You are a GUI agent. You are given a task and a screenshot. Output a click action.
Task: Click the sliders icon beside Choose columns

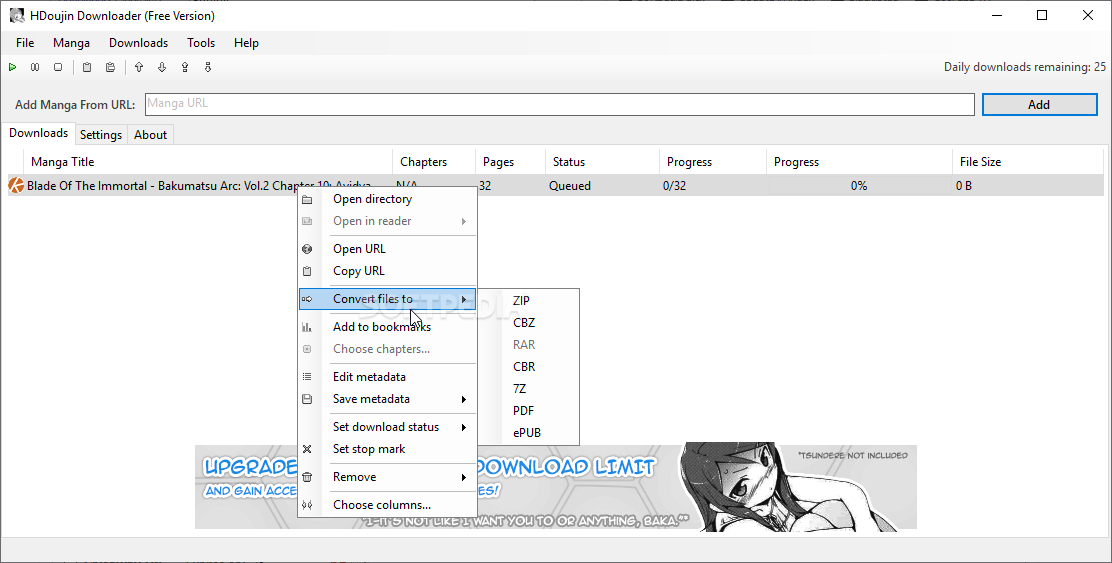click(307, 505)
